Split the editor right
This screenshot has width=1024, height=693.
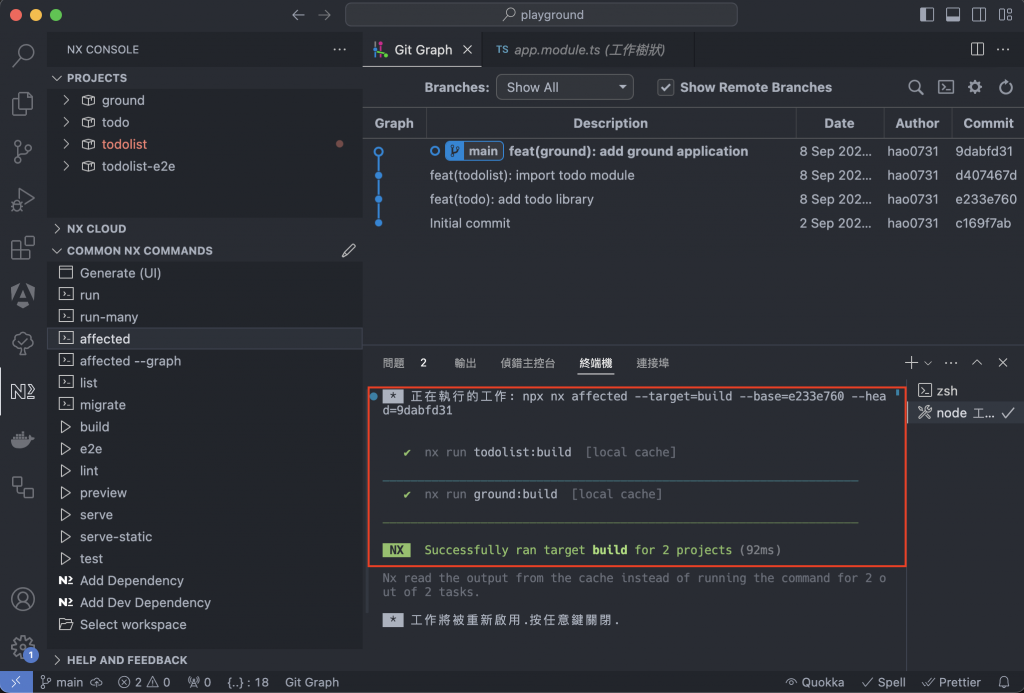(978, 50)
